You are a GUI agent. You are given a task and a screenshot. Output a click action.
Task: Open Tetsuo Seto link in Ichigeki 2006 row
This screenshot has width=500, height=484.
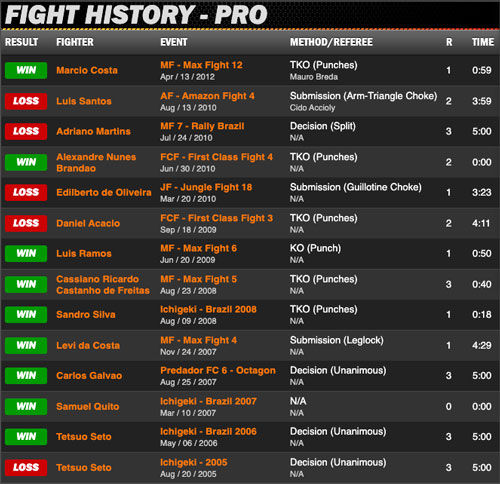[x=84, y=437]
